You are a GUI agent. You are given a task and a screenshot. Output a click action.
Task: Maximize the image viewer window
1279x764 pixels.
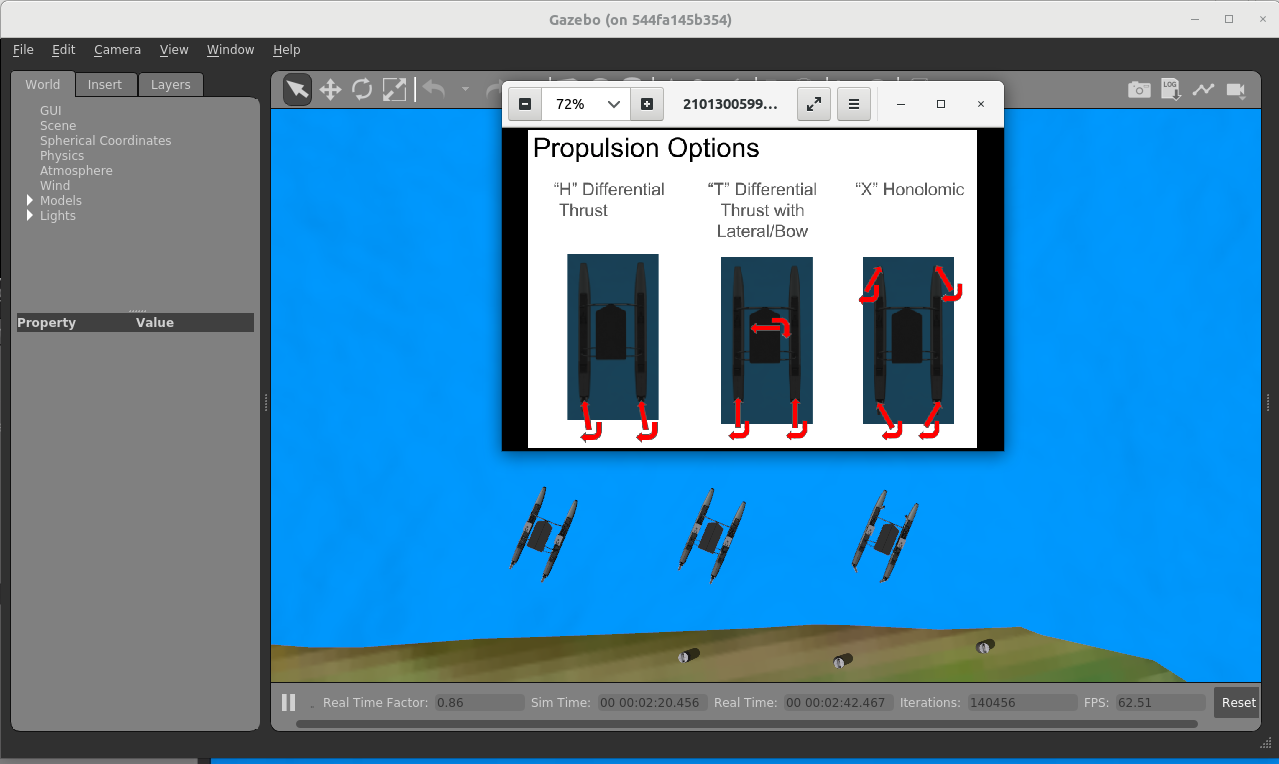coord(940,104)
